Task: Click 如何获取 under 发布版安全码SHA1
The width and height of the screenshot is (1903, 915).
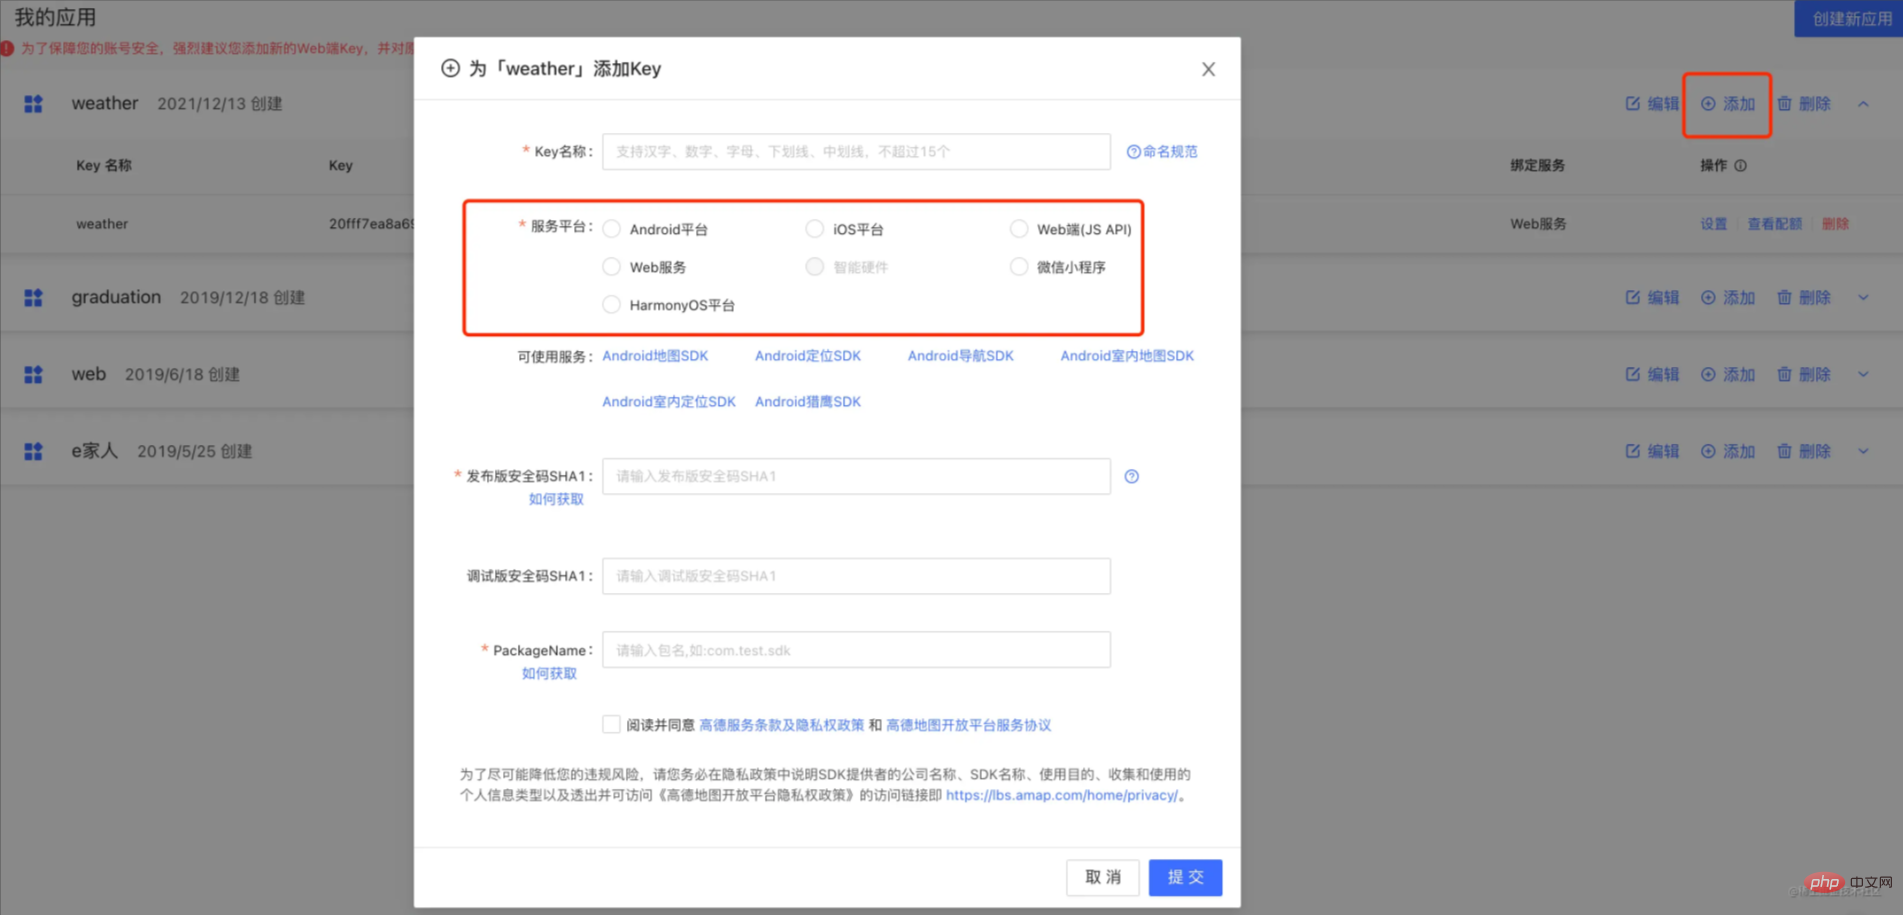Action: pos(556,499)
